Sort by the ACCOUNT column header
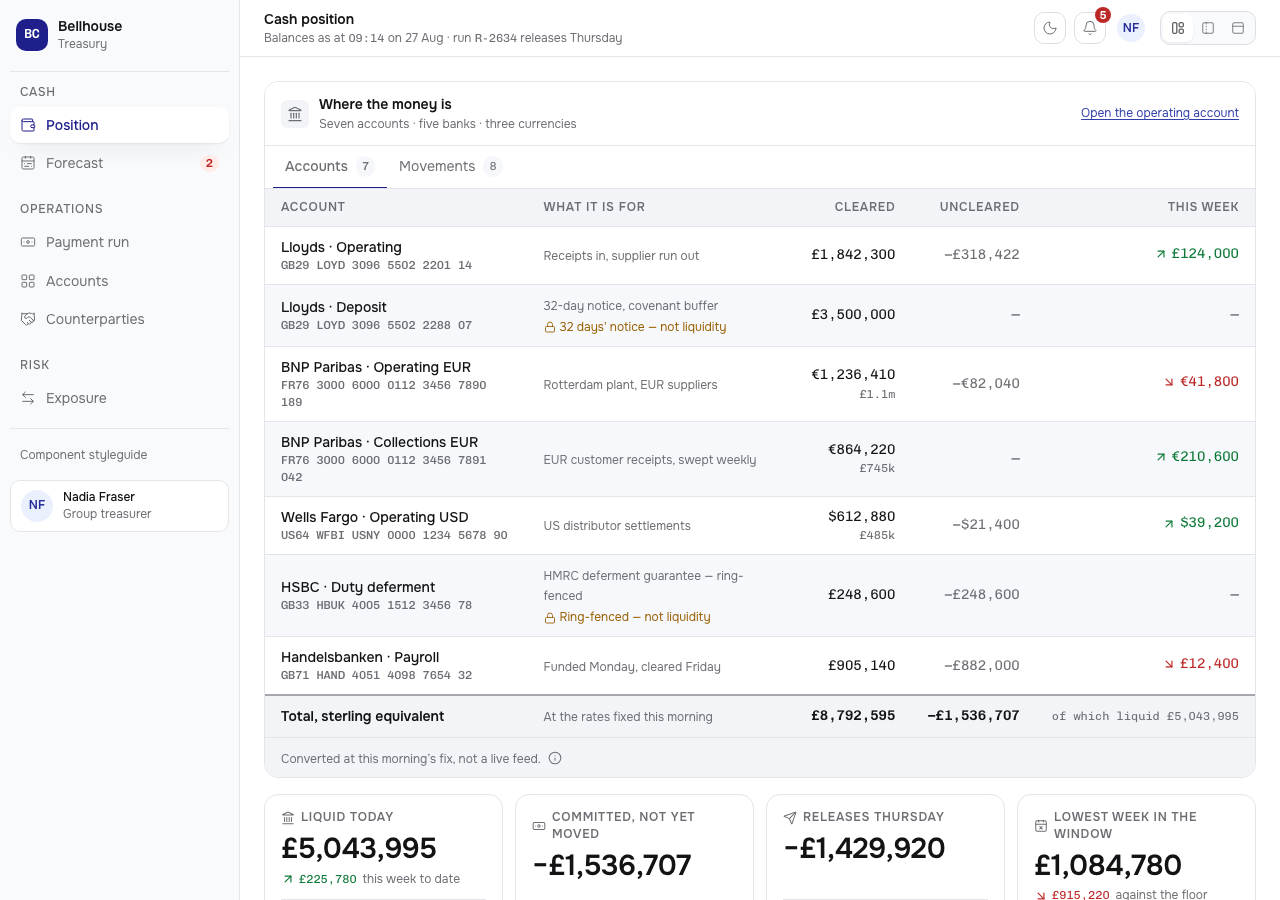Image resolution: width=1280 pixels, height=900 pixels. [313, 207]
